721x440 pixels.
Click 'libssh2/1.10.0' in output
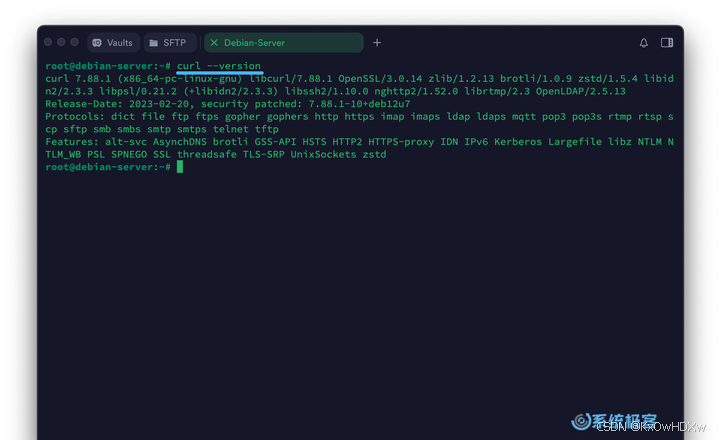click(x=326, y=91)
